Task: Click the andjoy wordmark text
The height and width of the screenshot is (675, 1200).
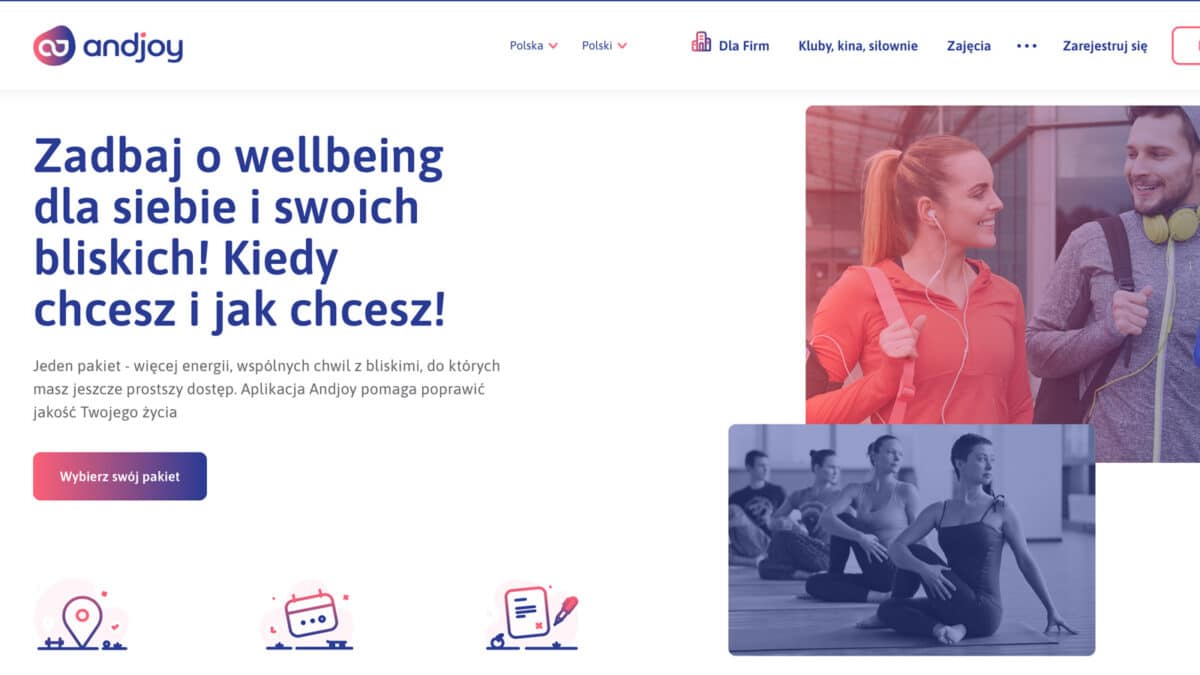Action: point(133,46)
